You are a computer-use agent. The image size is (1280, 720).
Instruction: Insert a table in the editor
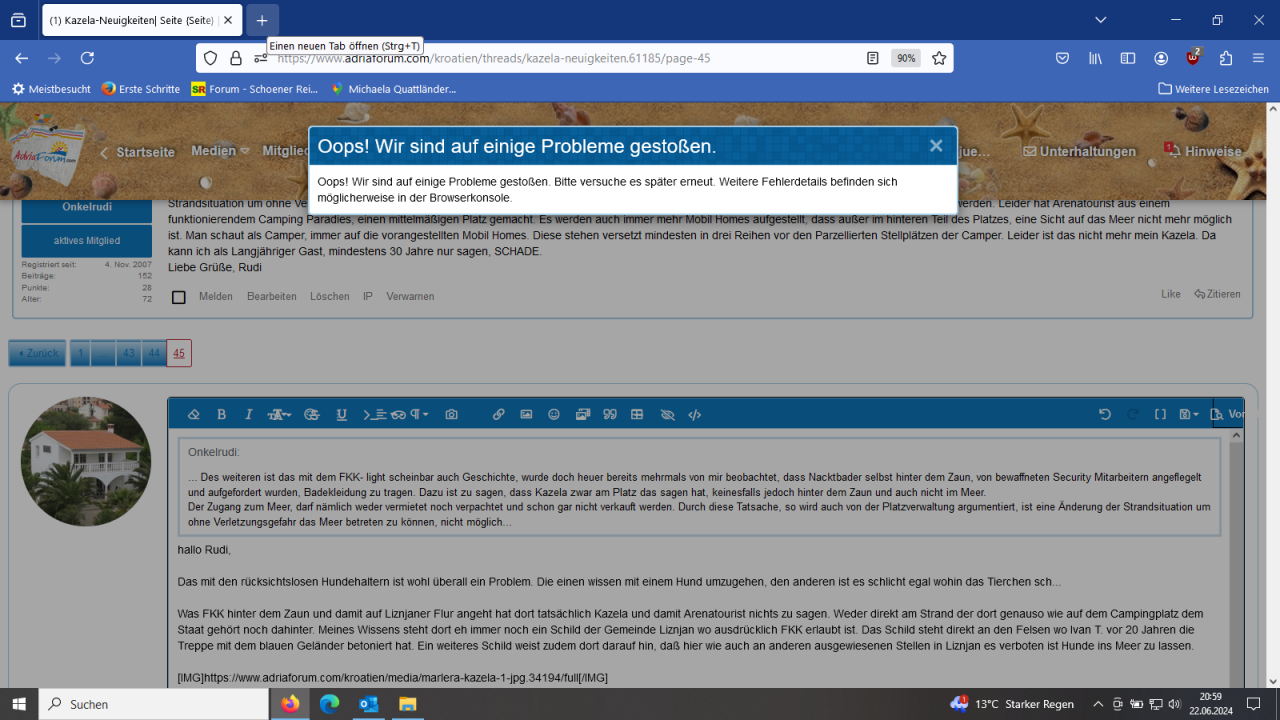click(x=637, y=415)
